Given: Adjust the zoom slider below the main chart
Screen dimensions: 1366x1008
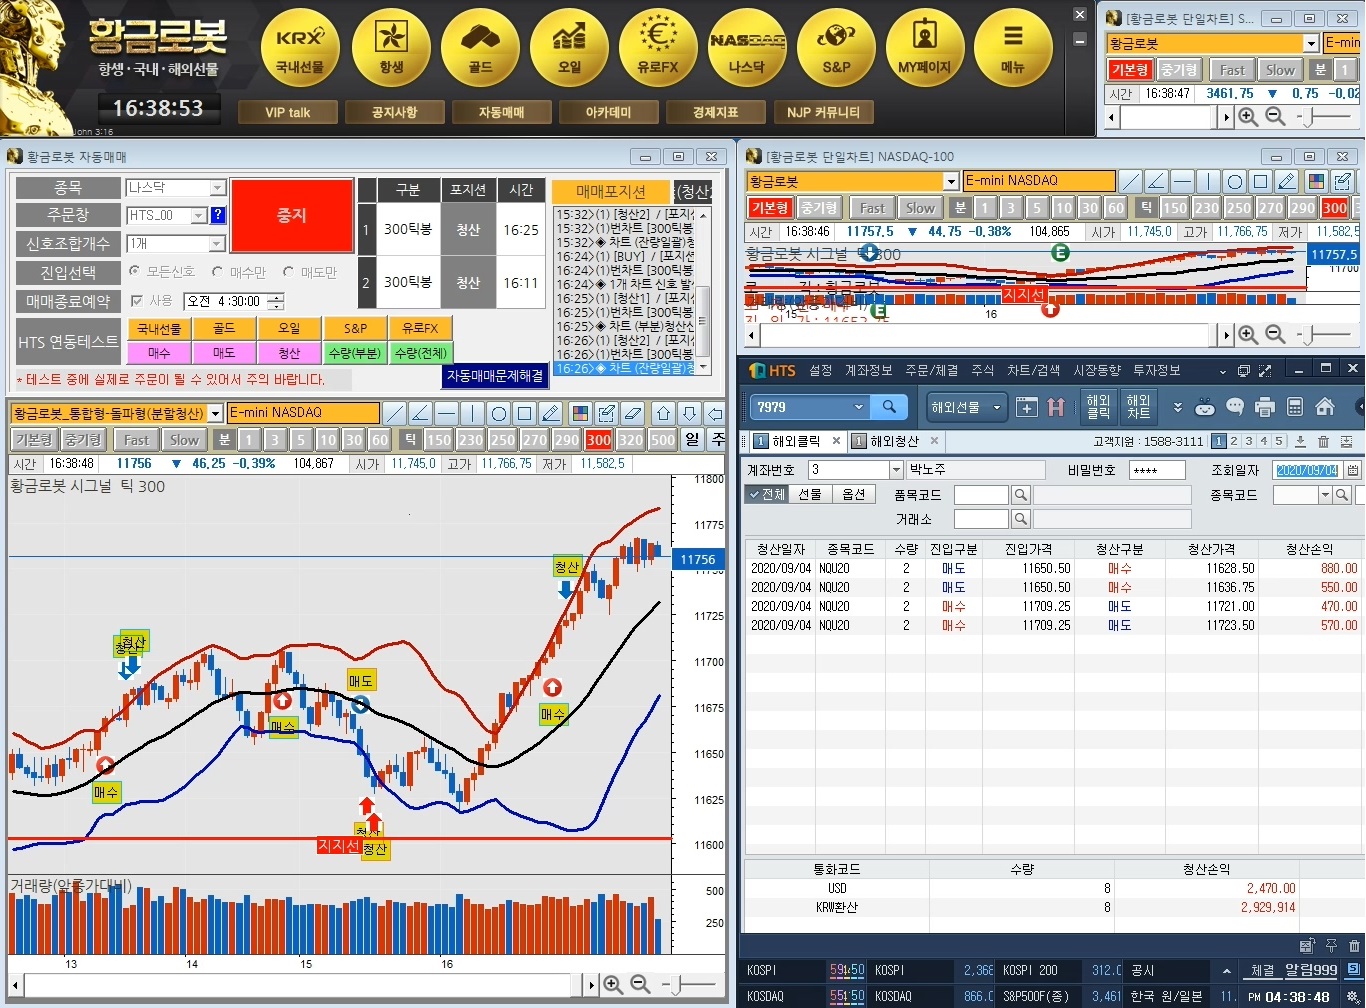Looking at the screenshot, I should pos(676,985).
